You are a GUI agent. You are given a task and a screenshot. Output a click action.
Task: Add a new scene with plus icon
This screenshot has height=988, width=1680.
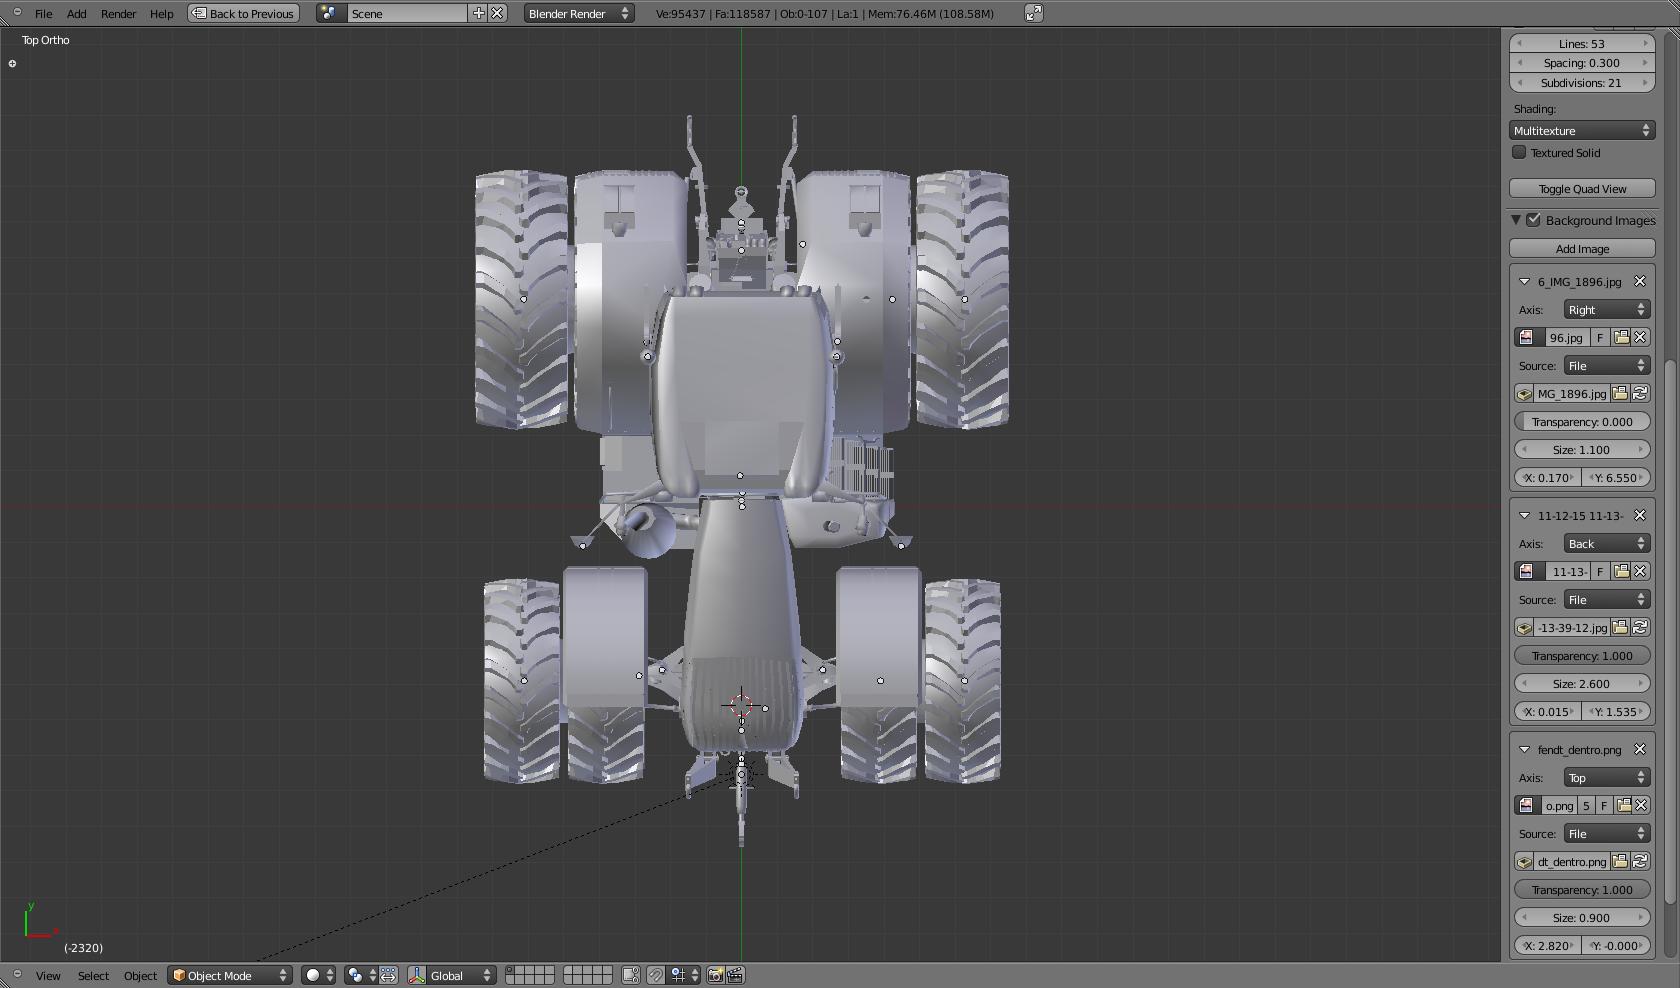coord(478,13)
